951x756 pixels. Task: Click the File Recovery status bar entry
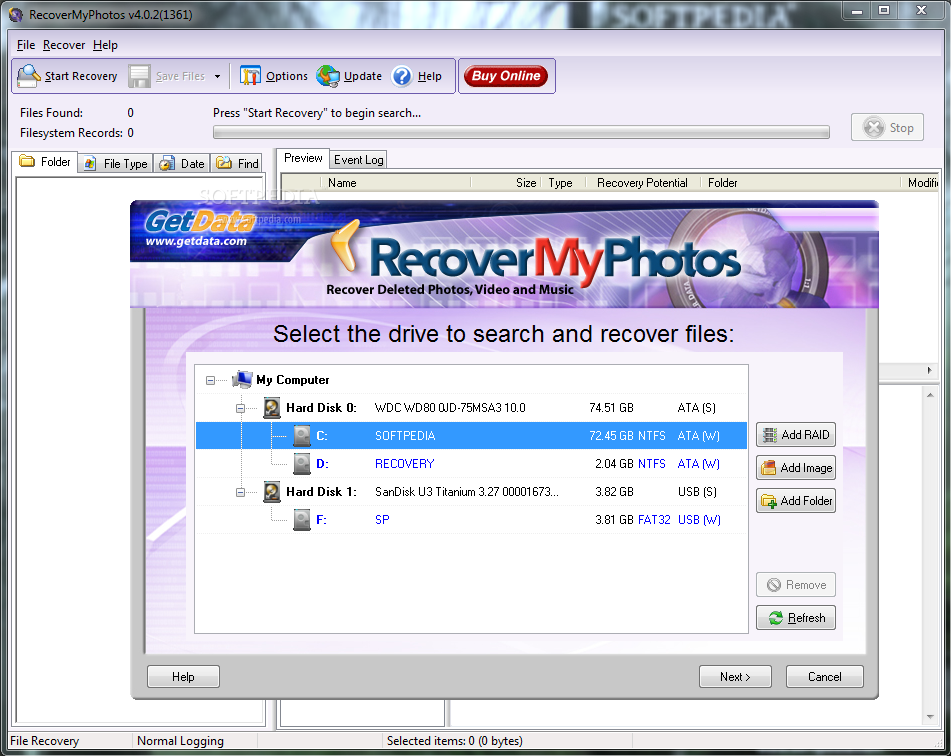tap(44, 741)
